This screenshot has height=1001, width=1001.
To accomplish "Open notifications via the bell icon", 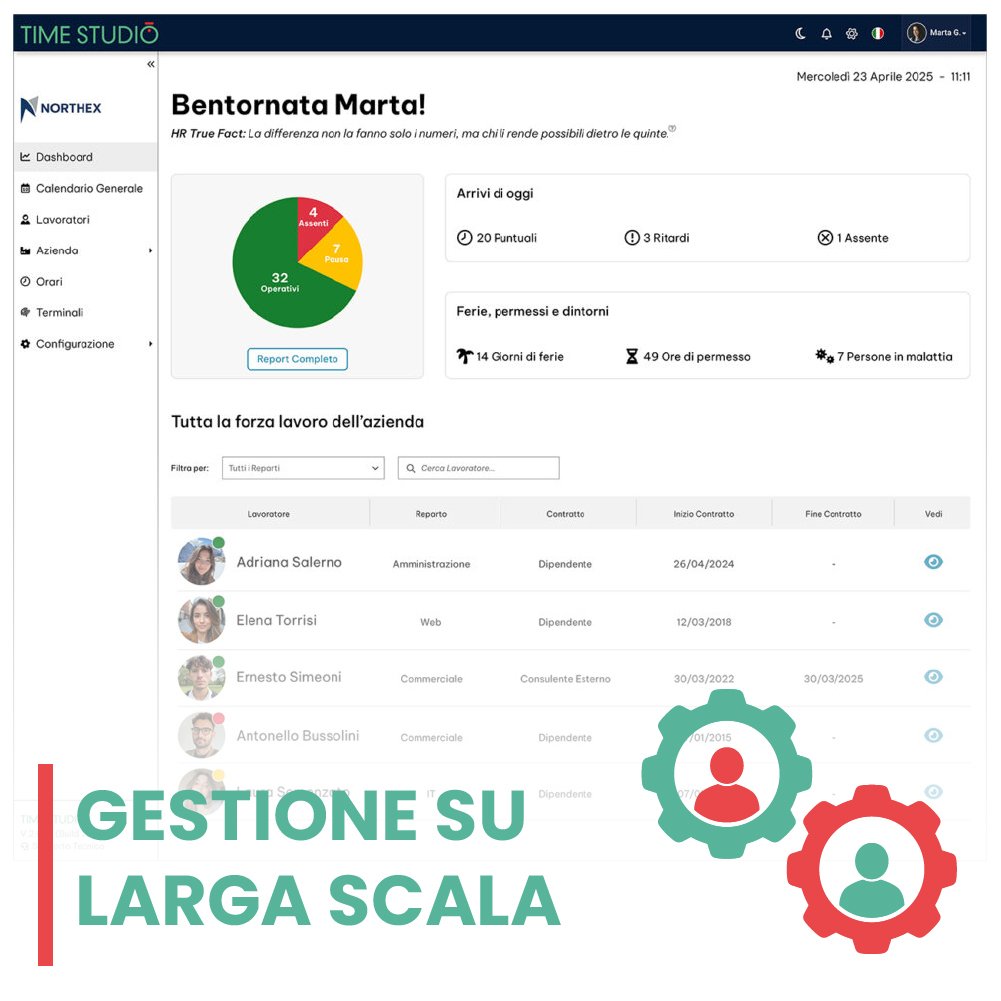I will [826, 33].
